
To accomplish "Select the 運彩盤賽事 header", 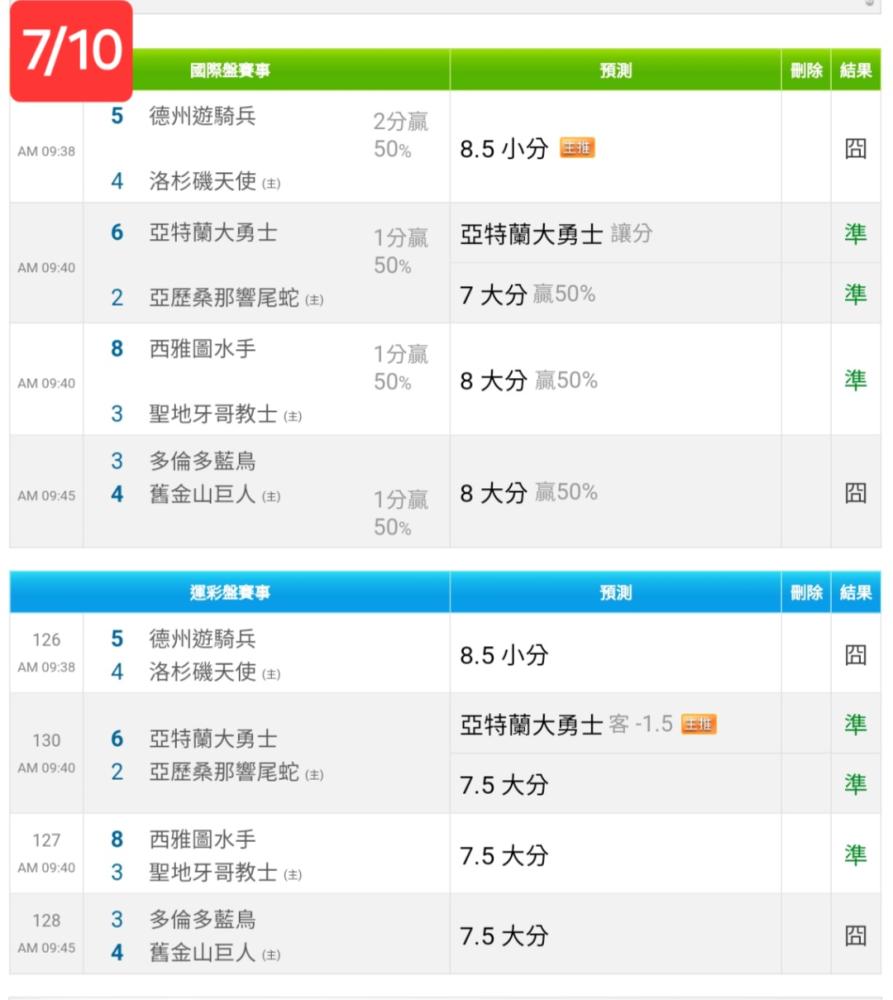I will (x=230, y=592).
